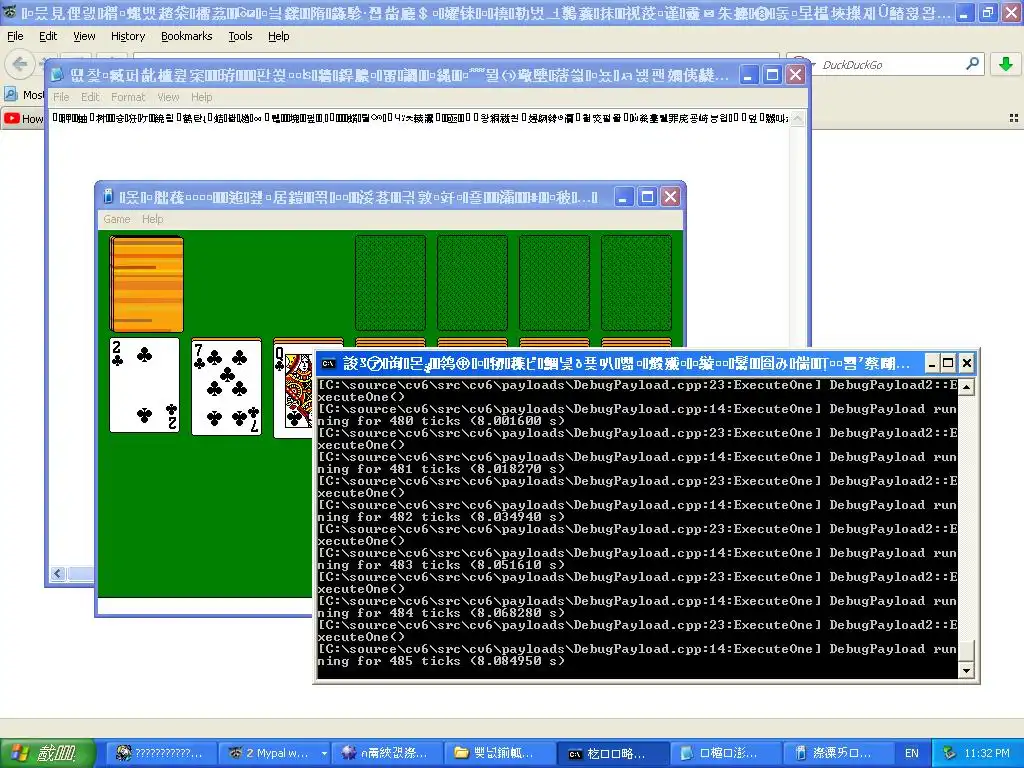1024x768 pixels.
Task: Open the Notepad View menu
Action: 168,97
